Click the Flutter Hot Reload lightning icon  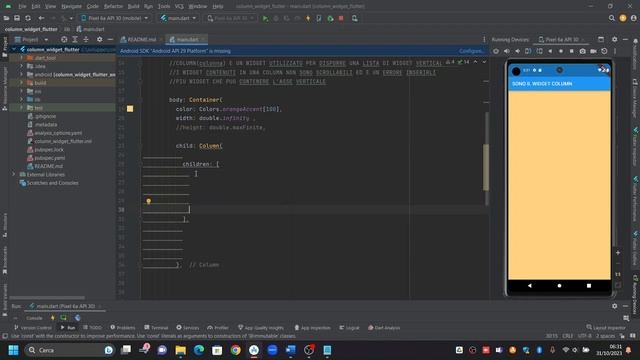pos(308,18)
